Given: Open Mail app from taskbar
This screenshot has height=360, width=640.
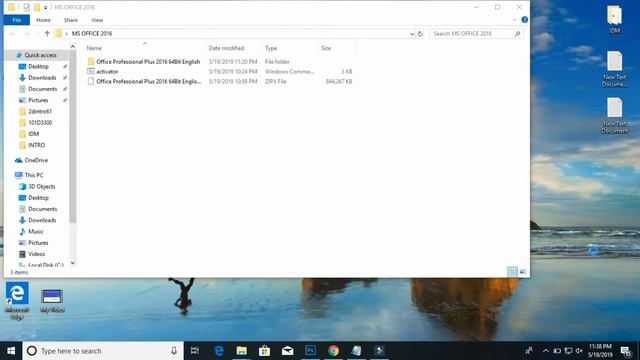Looking at the screenshot, I should 287,351.
